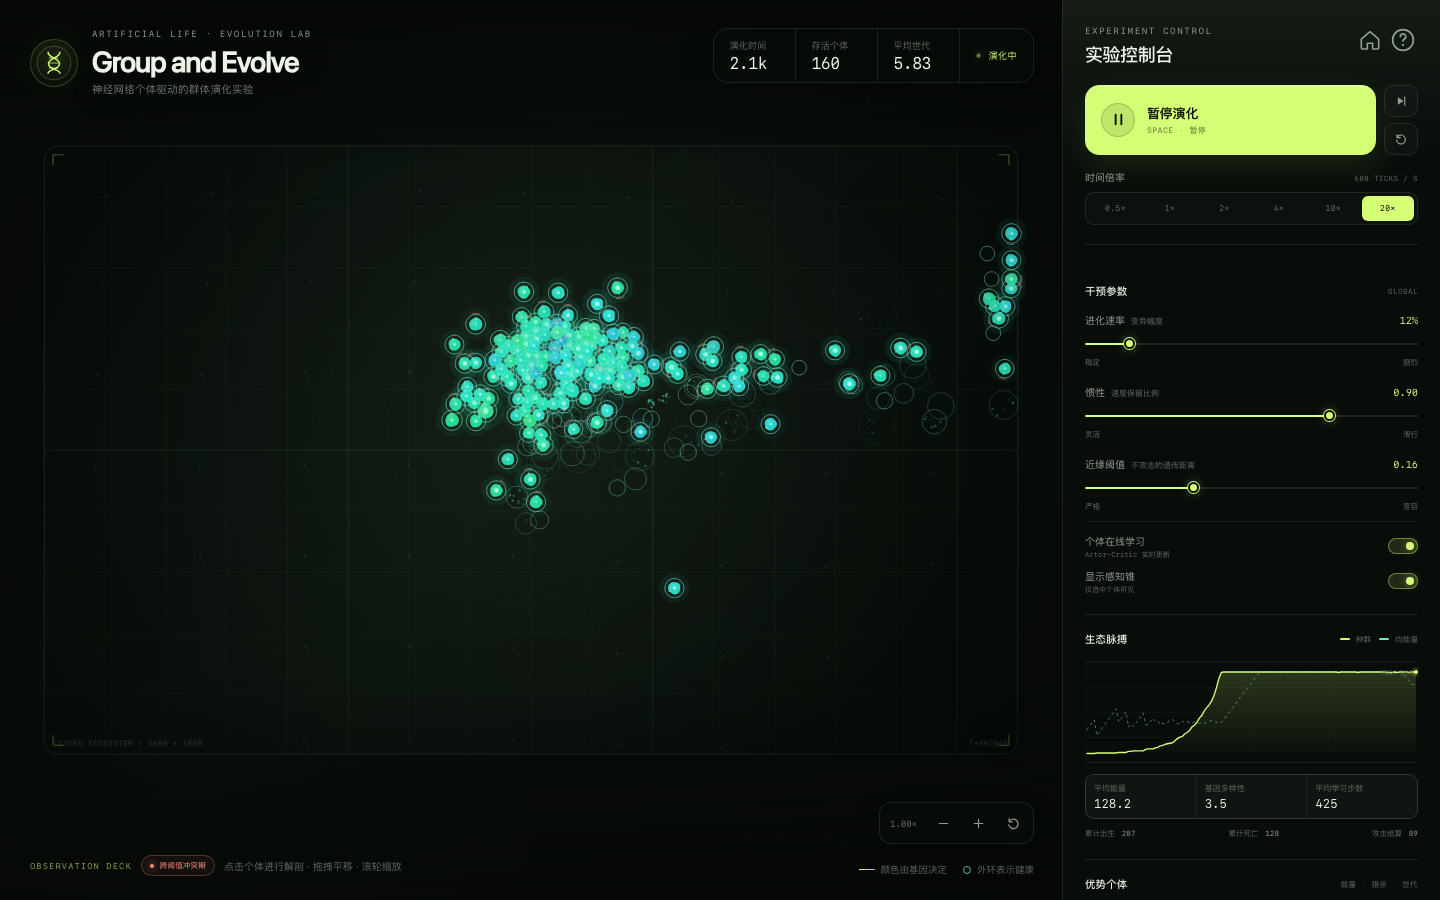Click the 种群 legend entry in 生态脉搏

click(x=1355, y=640)
